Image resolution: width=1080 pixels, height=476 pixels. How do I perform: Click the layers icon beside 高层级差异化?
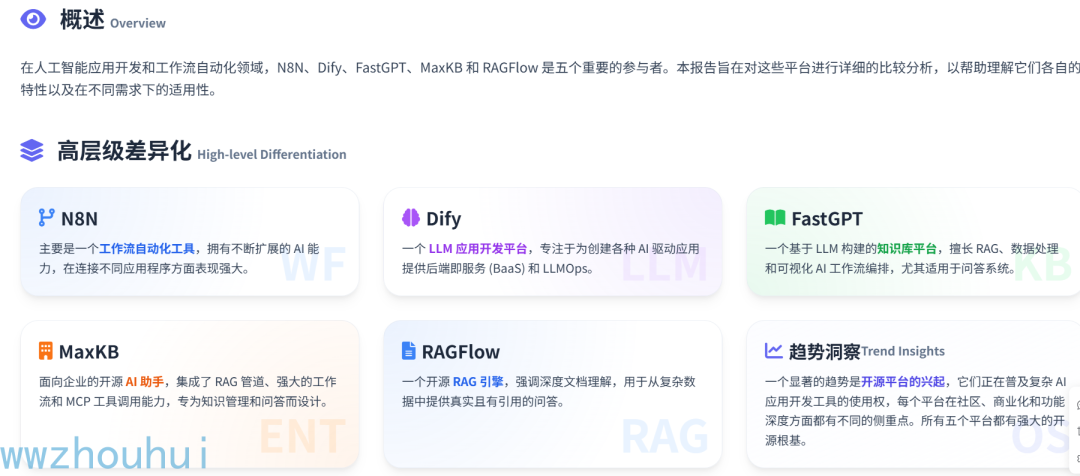coord(32,150)
